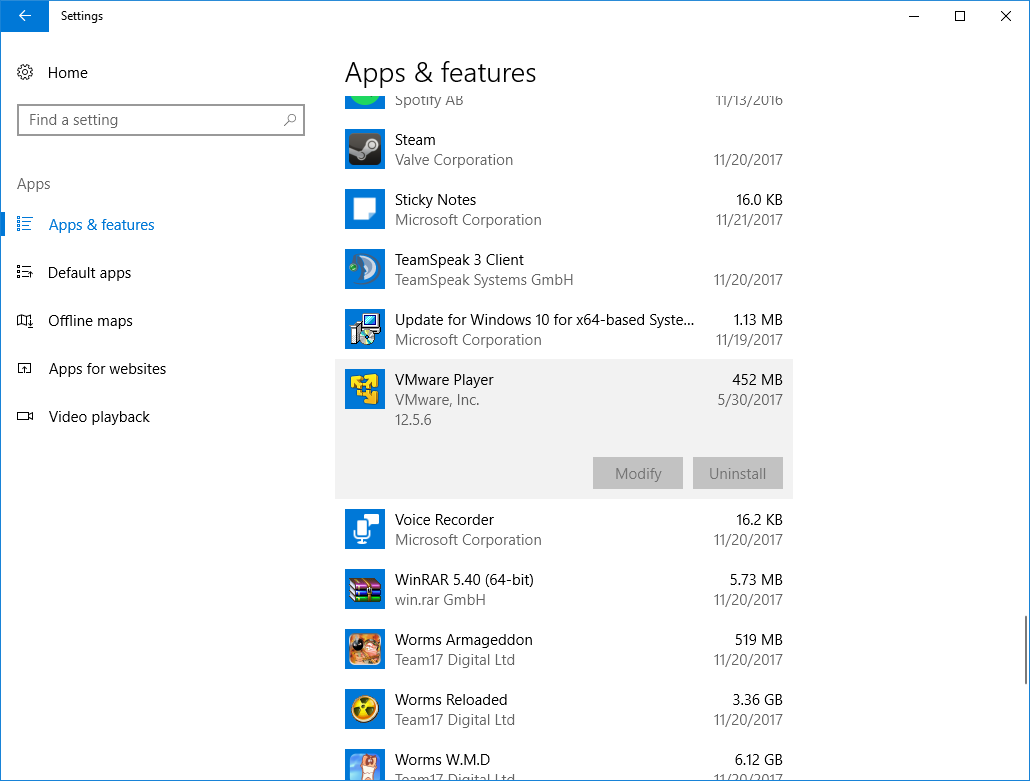Click the VMware Player icon
1030x781 pixels.
point(365,389)
